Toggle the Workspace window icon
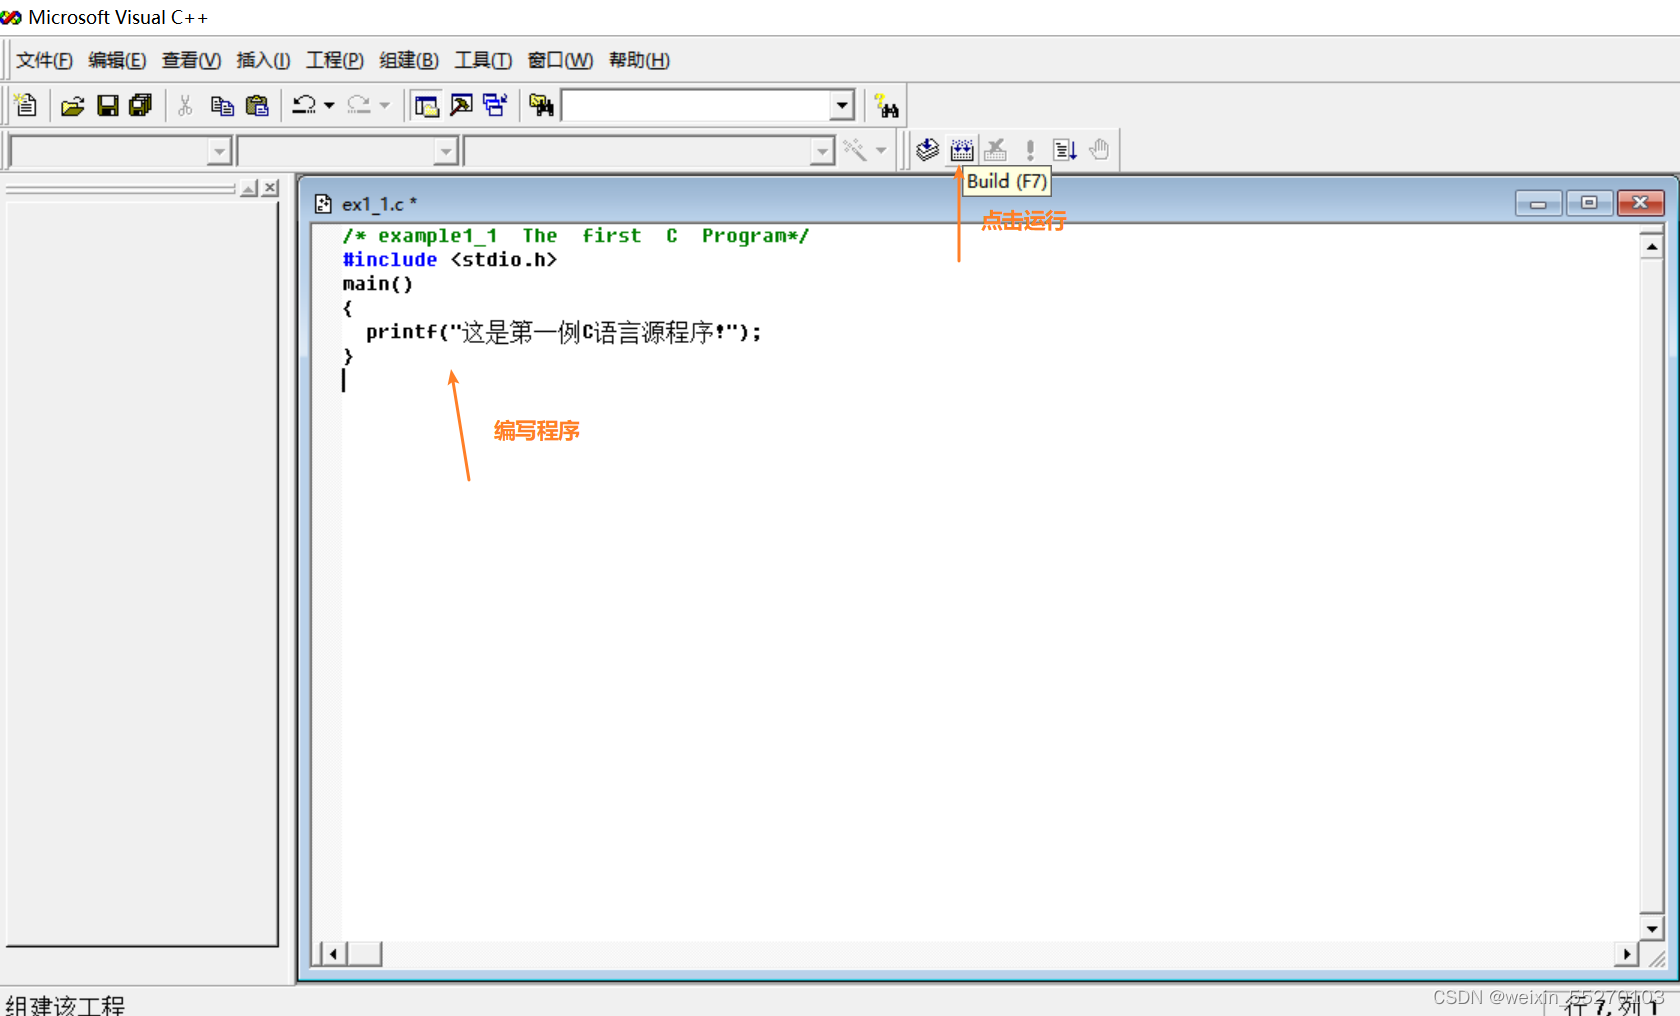Viewport: 1680px width, 1016px height. pyautogui.click(x=427, y=105)
